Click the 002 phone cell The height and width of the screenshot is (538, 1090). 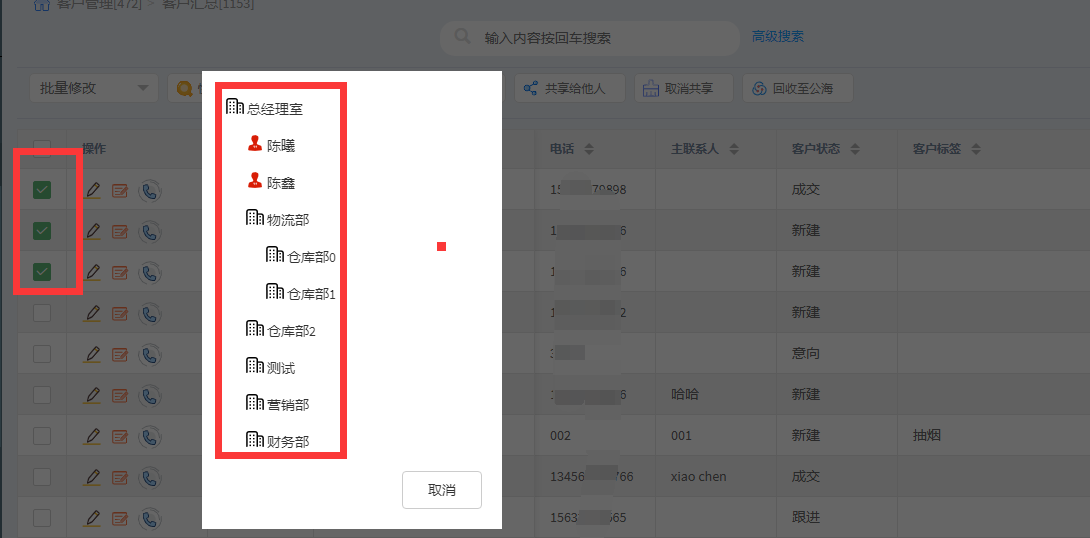pos(560,436)
